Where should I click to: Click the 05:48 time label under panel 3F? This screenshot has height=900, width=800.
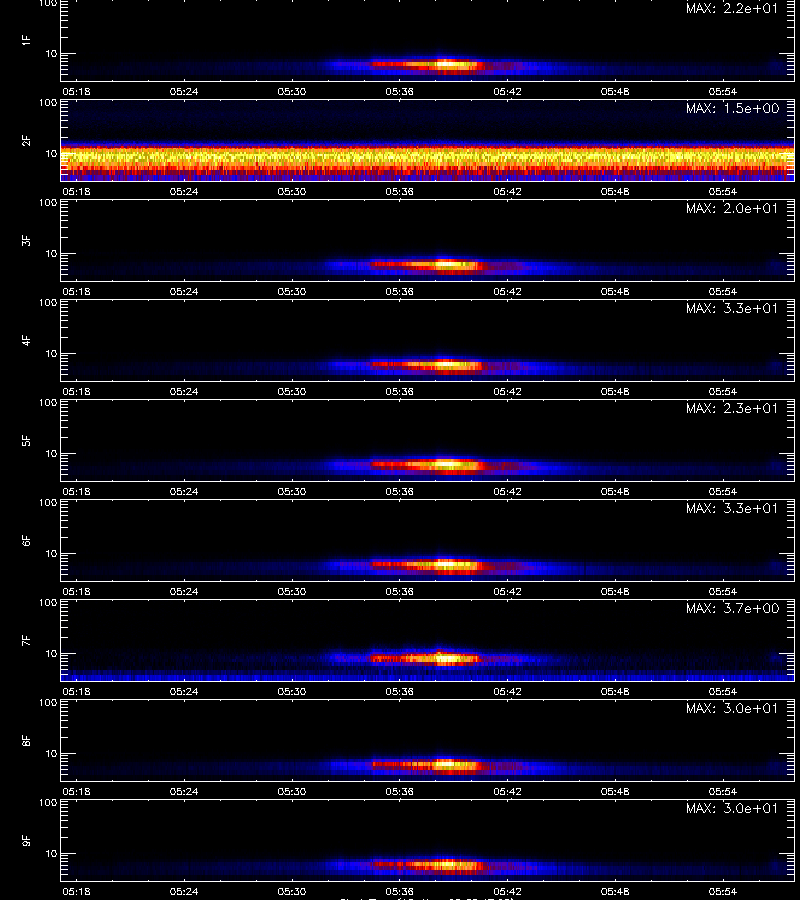pyautogui.click(x=615, y=292)
